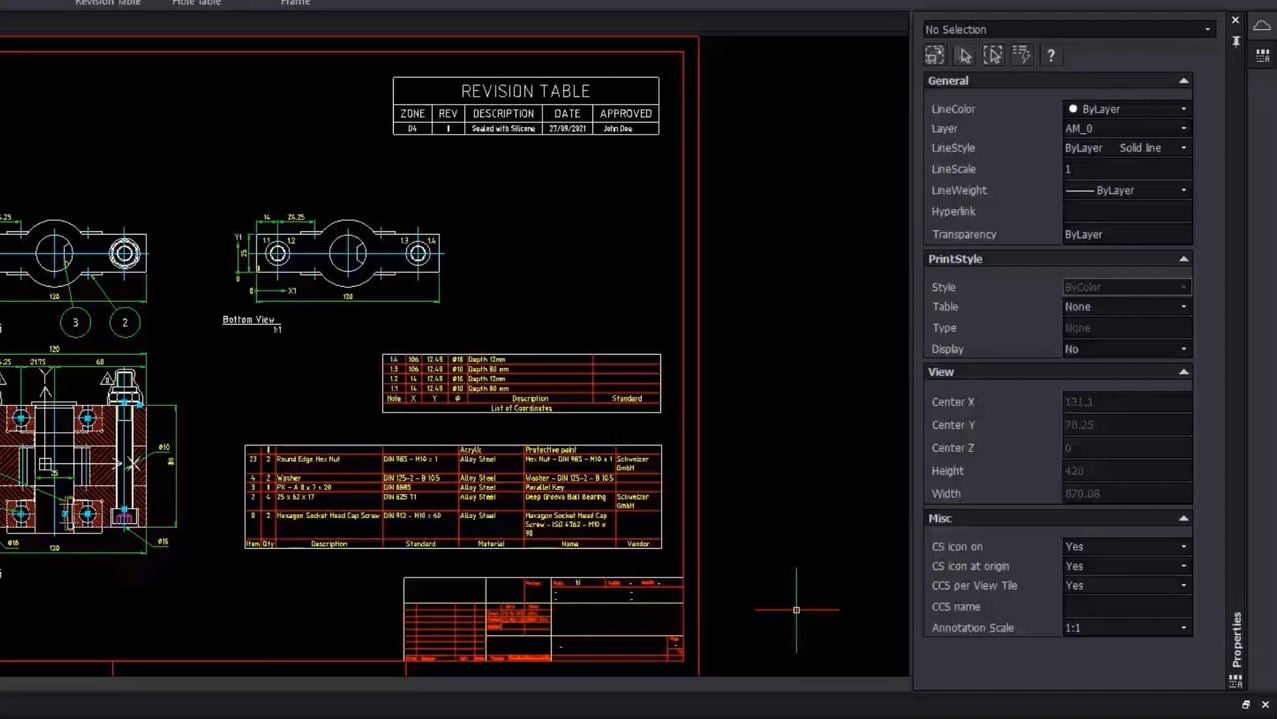This screenshot has height=719, width=1277.
Task: Open the No Selection dropdown
Action: coord(1208,29)
